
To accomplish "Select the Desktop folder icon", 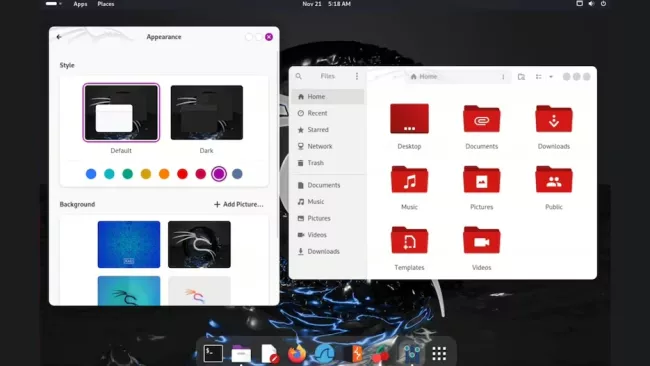I will [x=409, y=119].
